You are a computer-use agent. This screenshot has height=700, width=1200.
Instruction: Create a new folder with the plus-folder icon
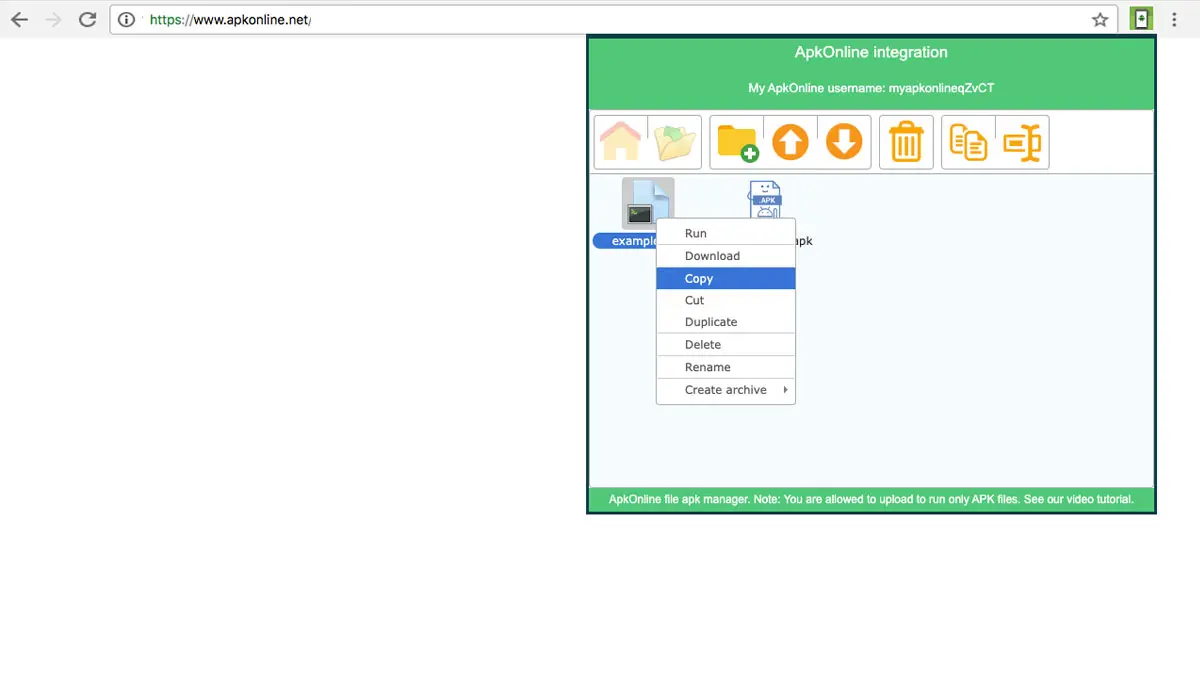tap(737, 142)
